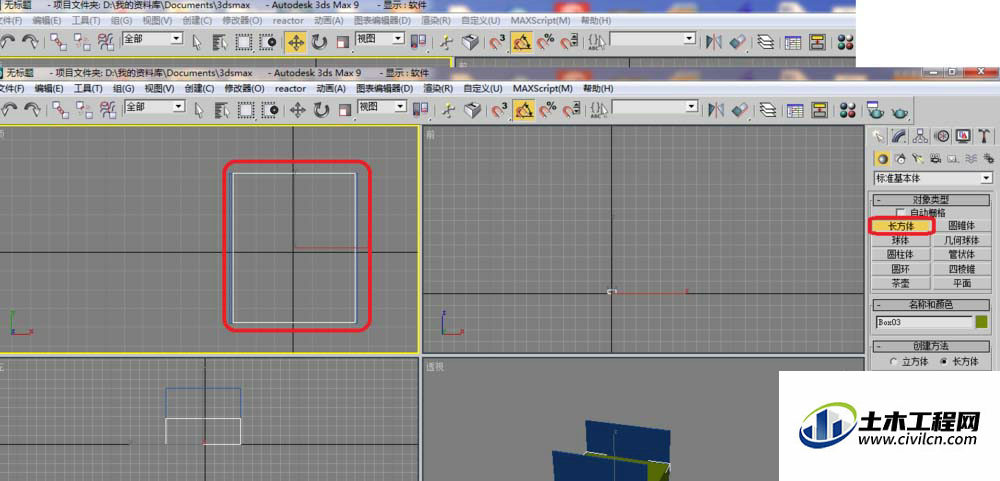Activate Select and Rotate tool in front window
Image resolution: width=1000 pixels, height=481 pixels.
tap(321, 110)
